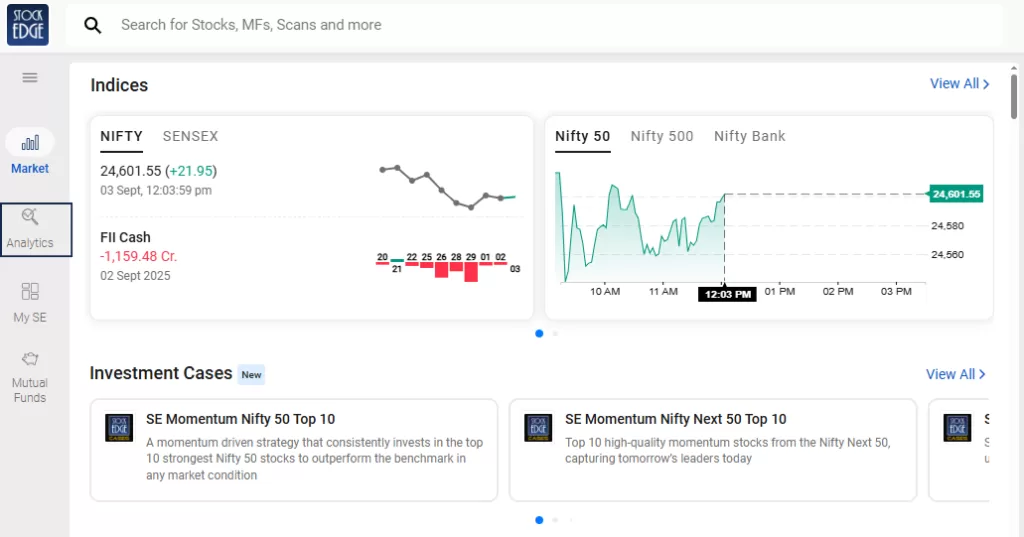Click the FII Cash -1,159.48 Cr. value
This screenshot has width=1024, height=537.
[138, 256]
